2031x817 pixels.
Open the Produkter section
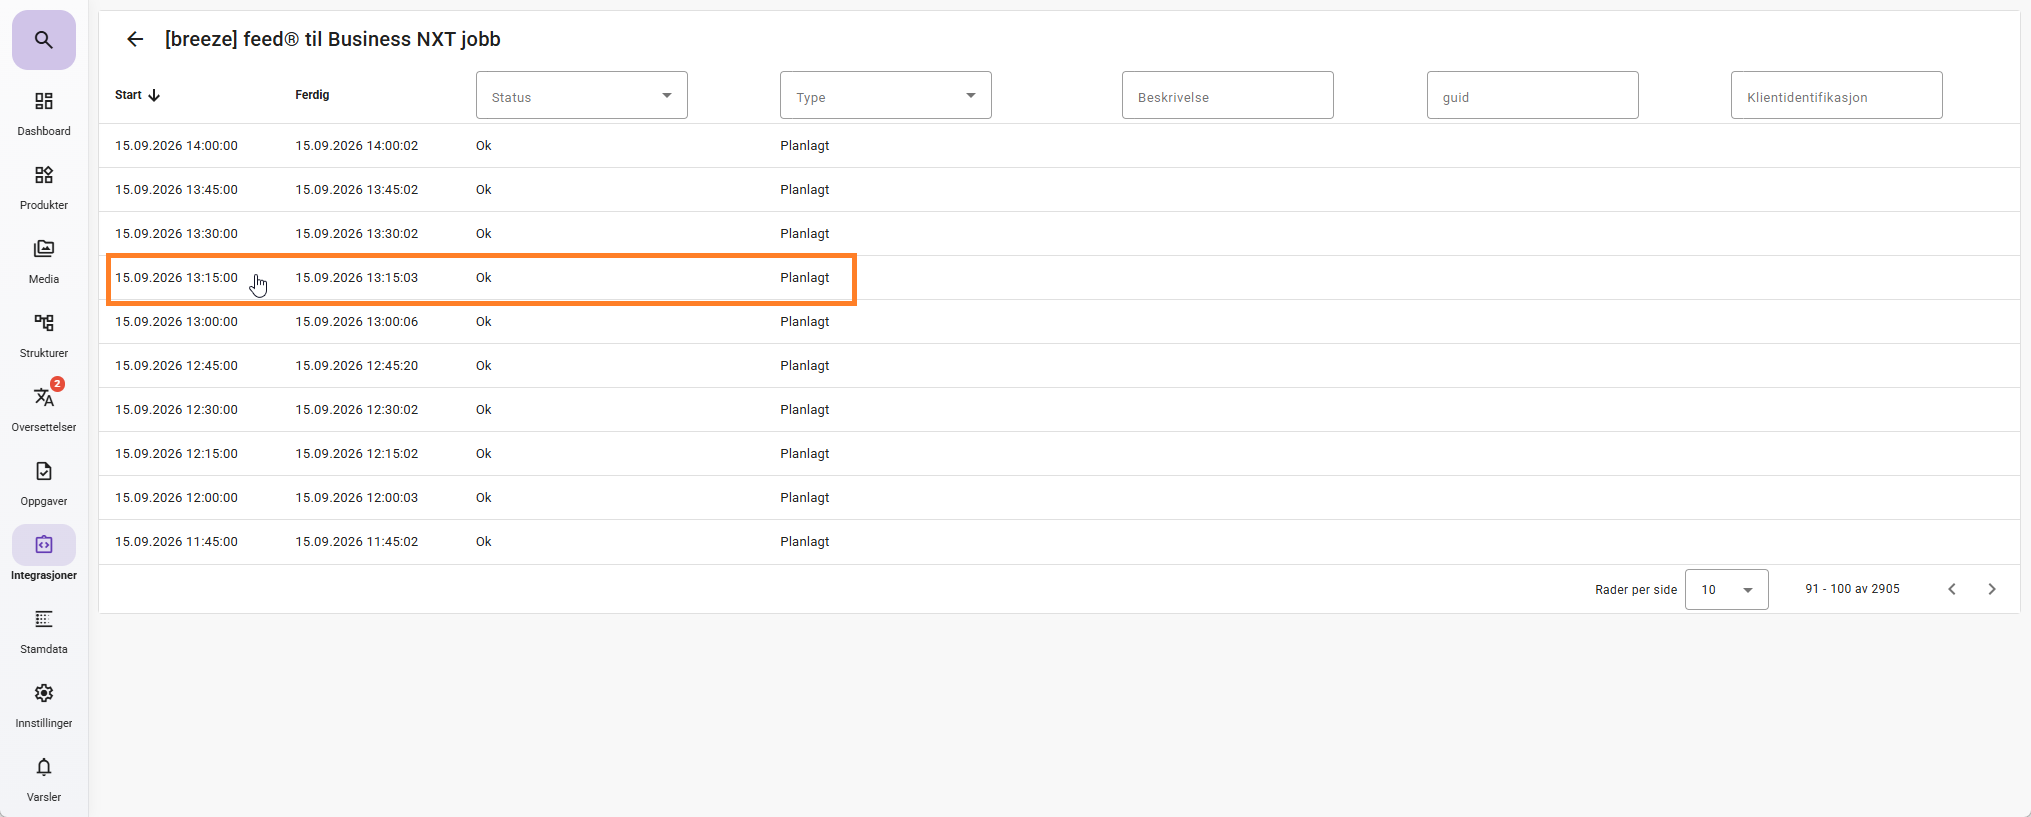[x=44, y=188]
